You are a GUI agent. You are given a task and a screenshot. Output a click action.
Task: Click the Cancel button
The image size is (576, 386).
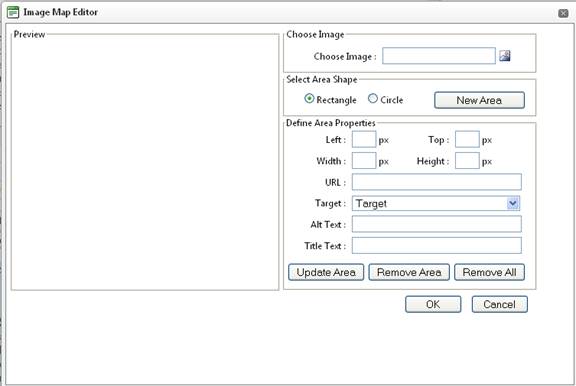[500, 304]
